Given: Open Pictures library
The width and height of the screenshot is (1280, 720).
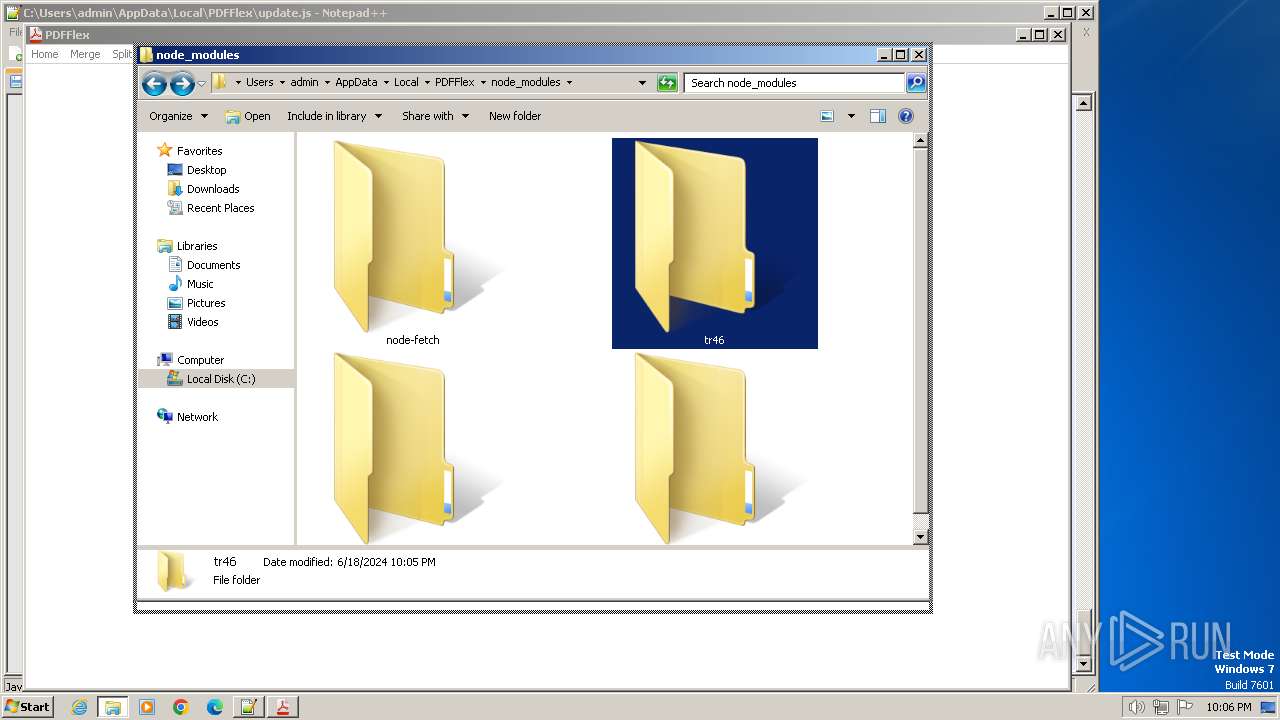Looking at the screenshot, I should pyautogui.click(x=206, y=303).
